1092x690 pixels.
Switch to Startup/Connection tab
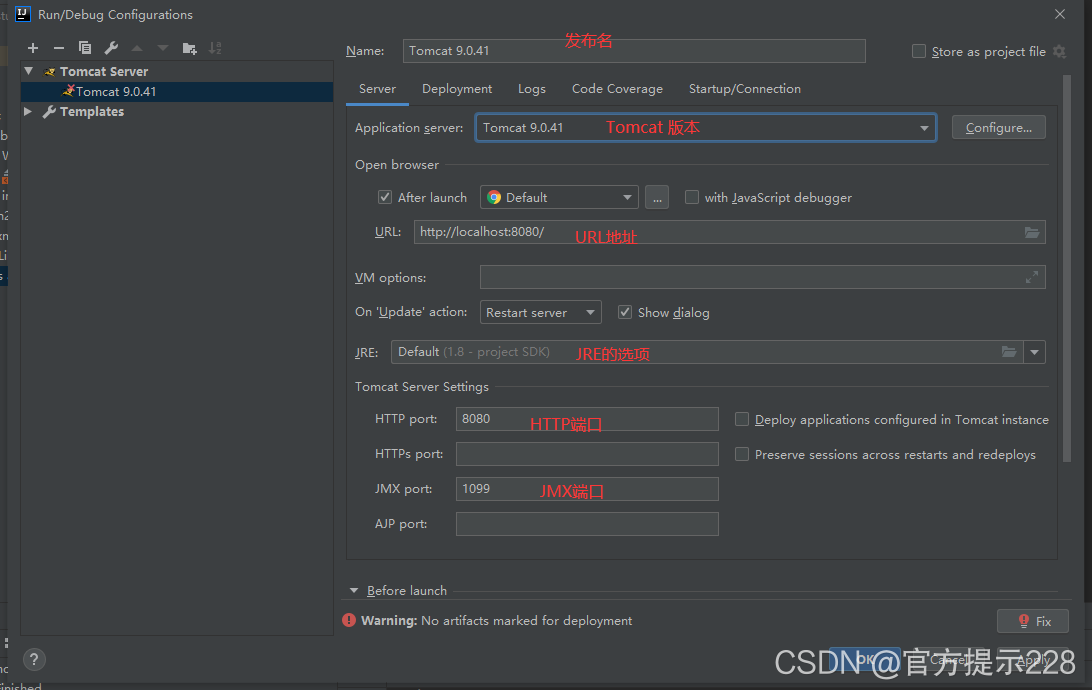[x=744, y=89]
